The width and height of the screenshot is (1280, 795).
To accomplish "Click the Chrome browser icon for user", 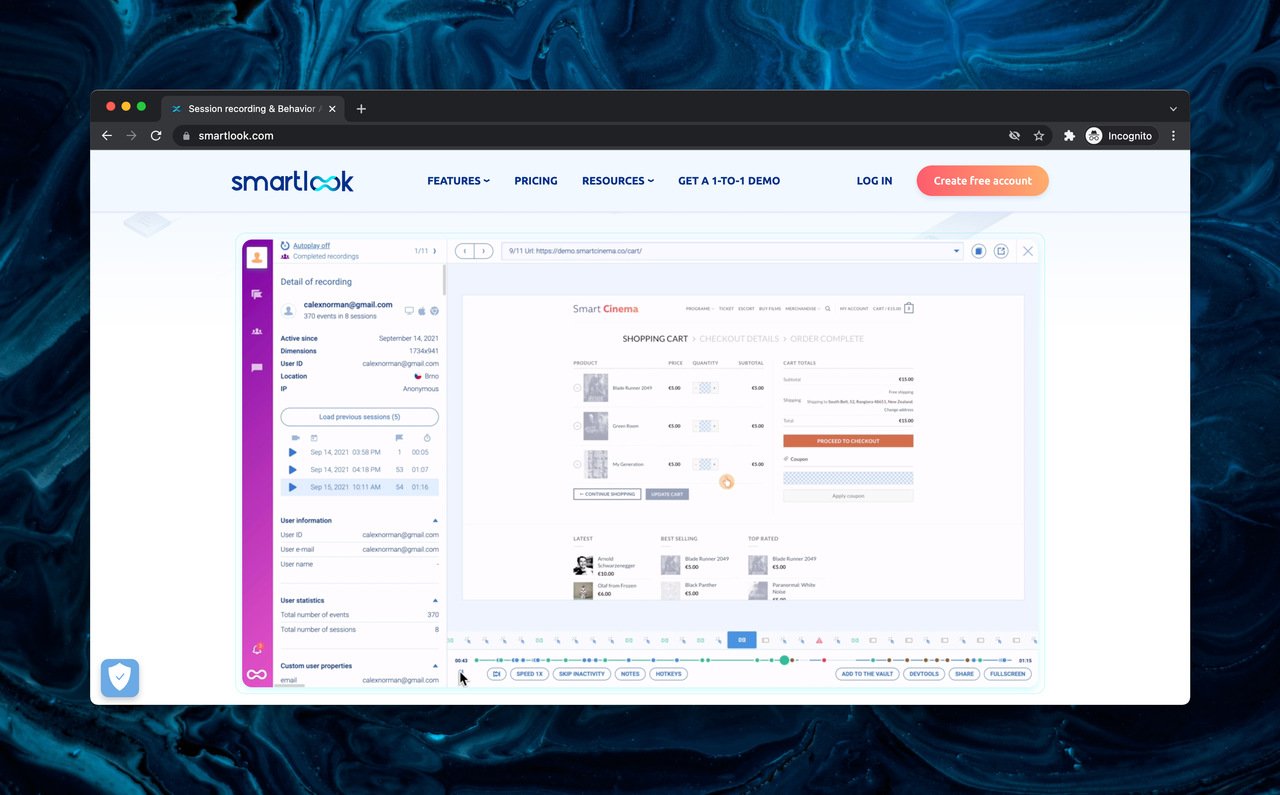I will (434, 311).
